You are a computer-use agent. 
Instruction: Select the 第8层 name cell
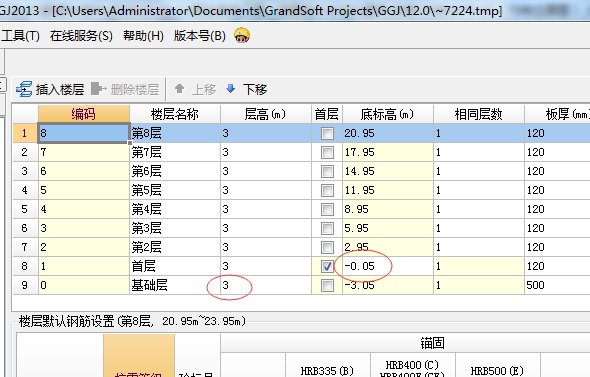pyautogui.click(x=175, y=133)
